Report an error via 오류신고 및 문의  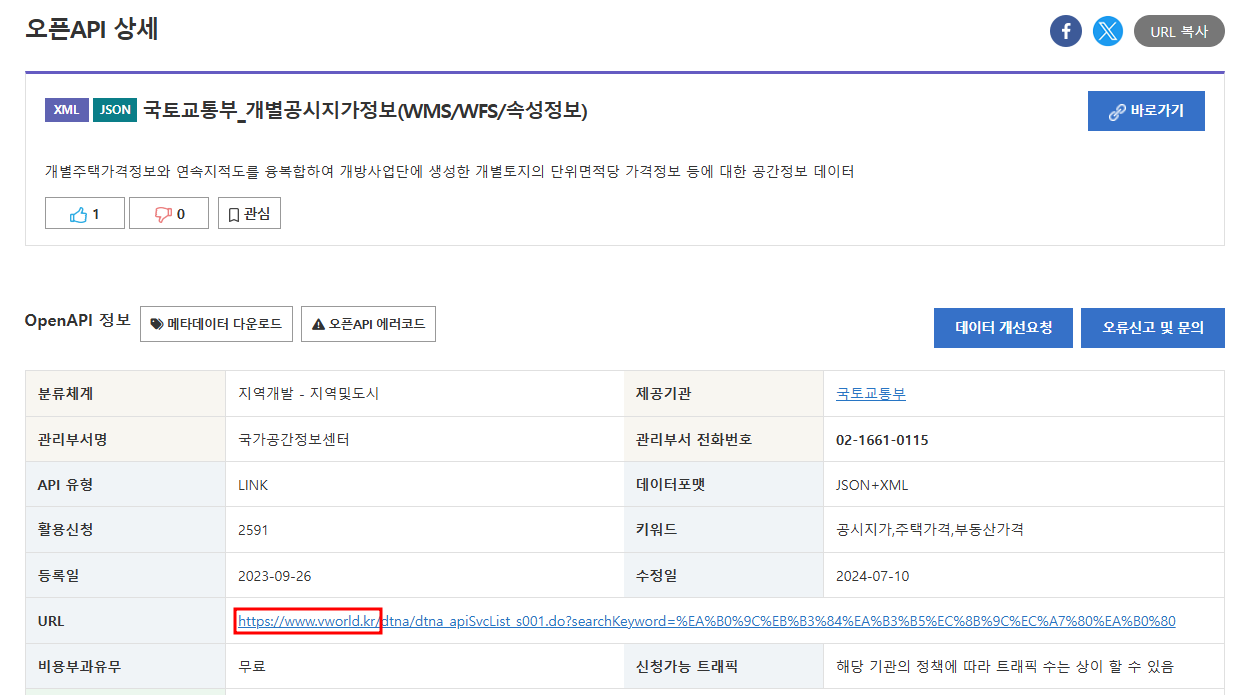pyautogui.click(x=1153, y=327)
